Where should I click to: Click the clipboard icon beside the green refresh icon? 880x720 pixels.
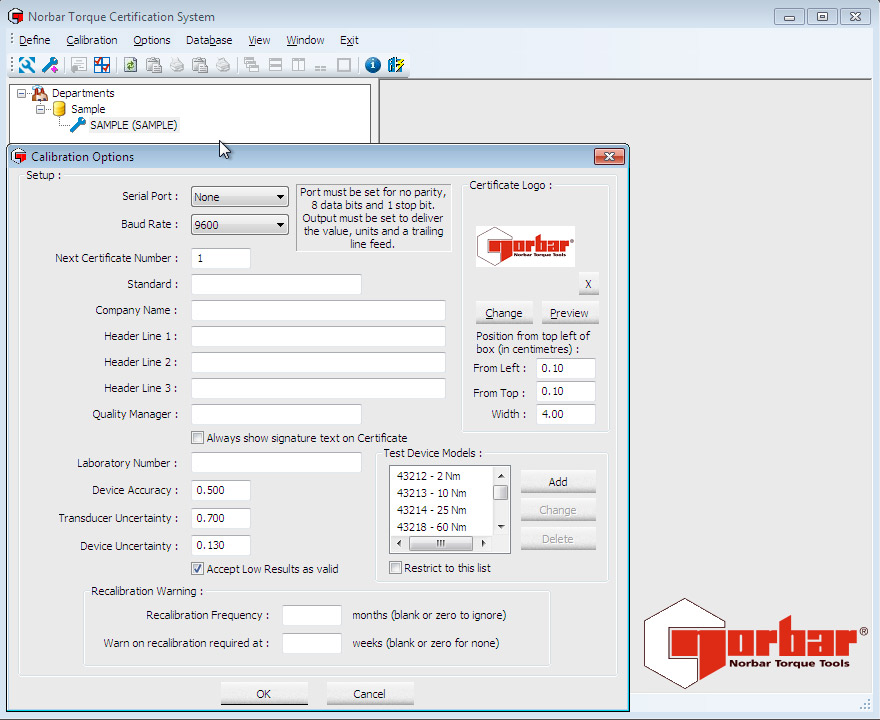pyautogui.click(x=154, y=65)
